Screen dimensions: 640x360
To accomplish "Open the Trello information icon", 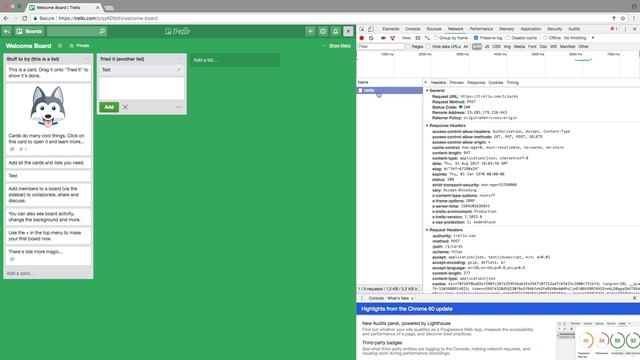I will [323, 31].
